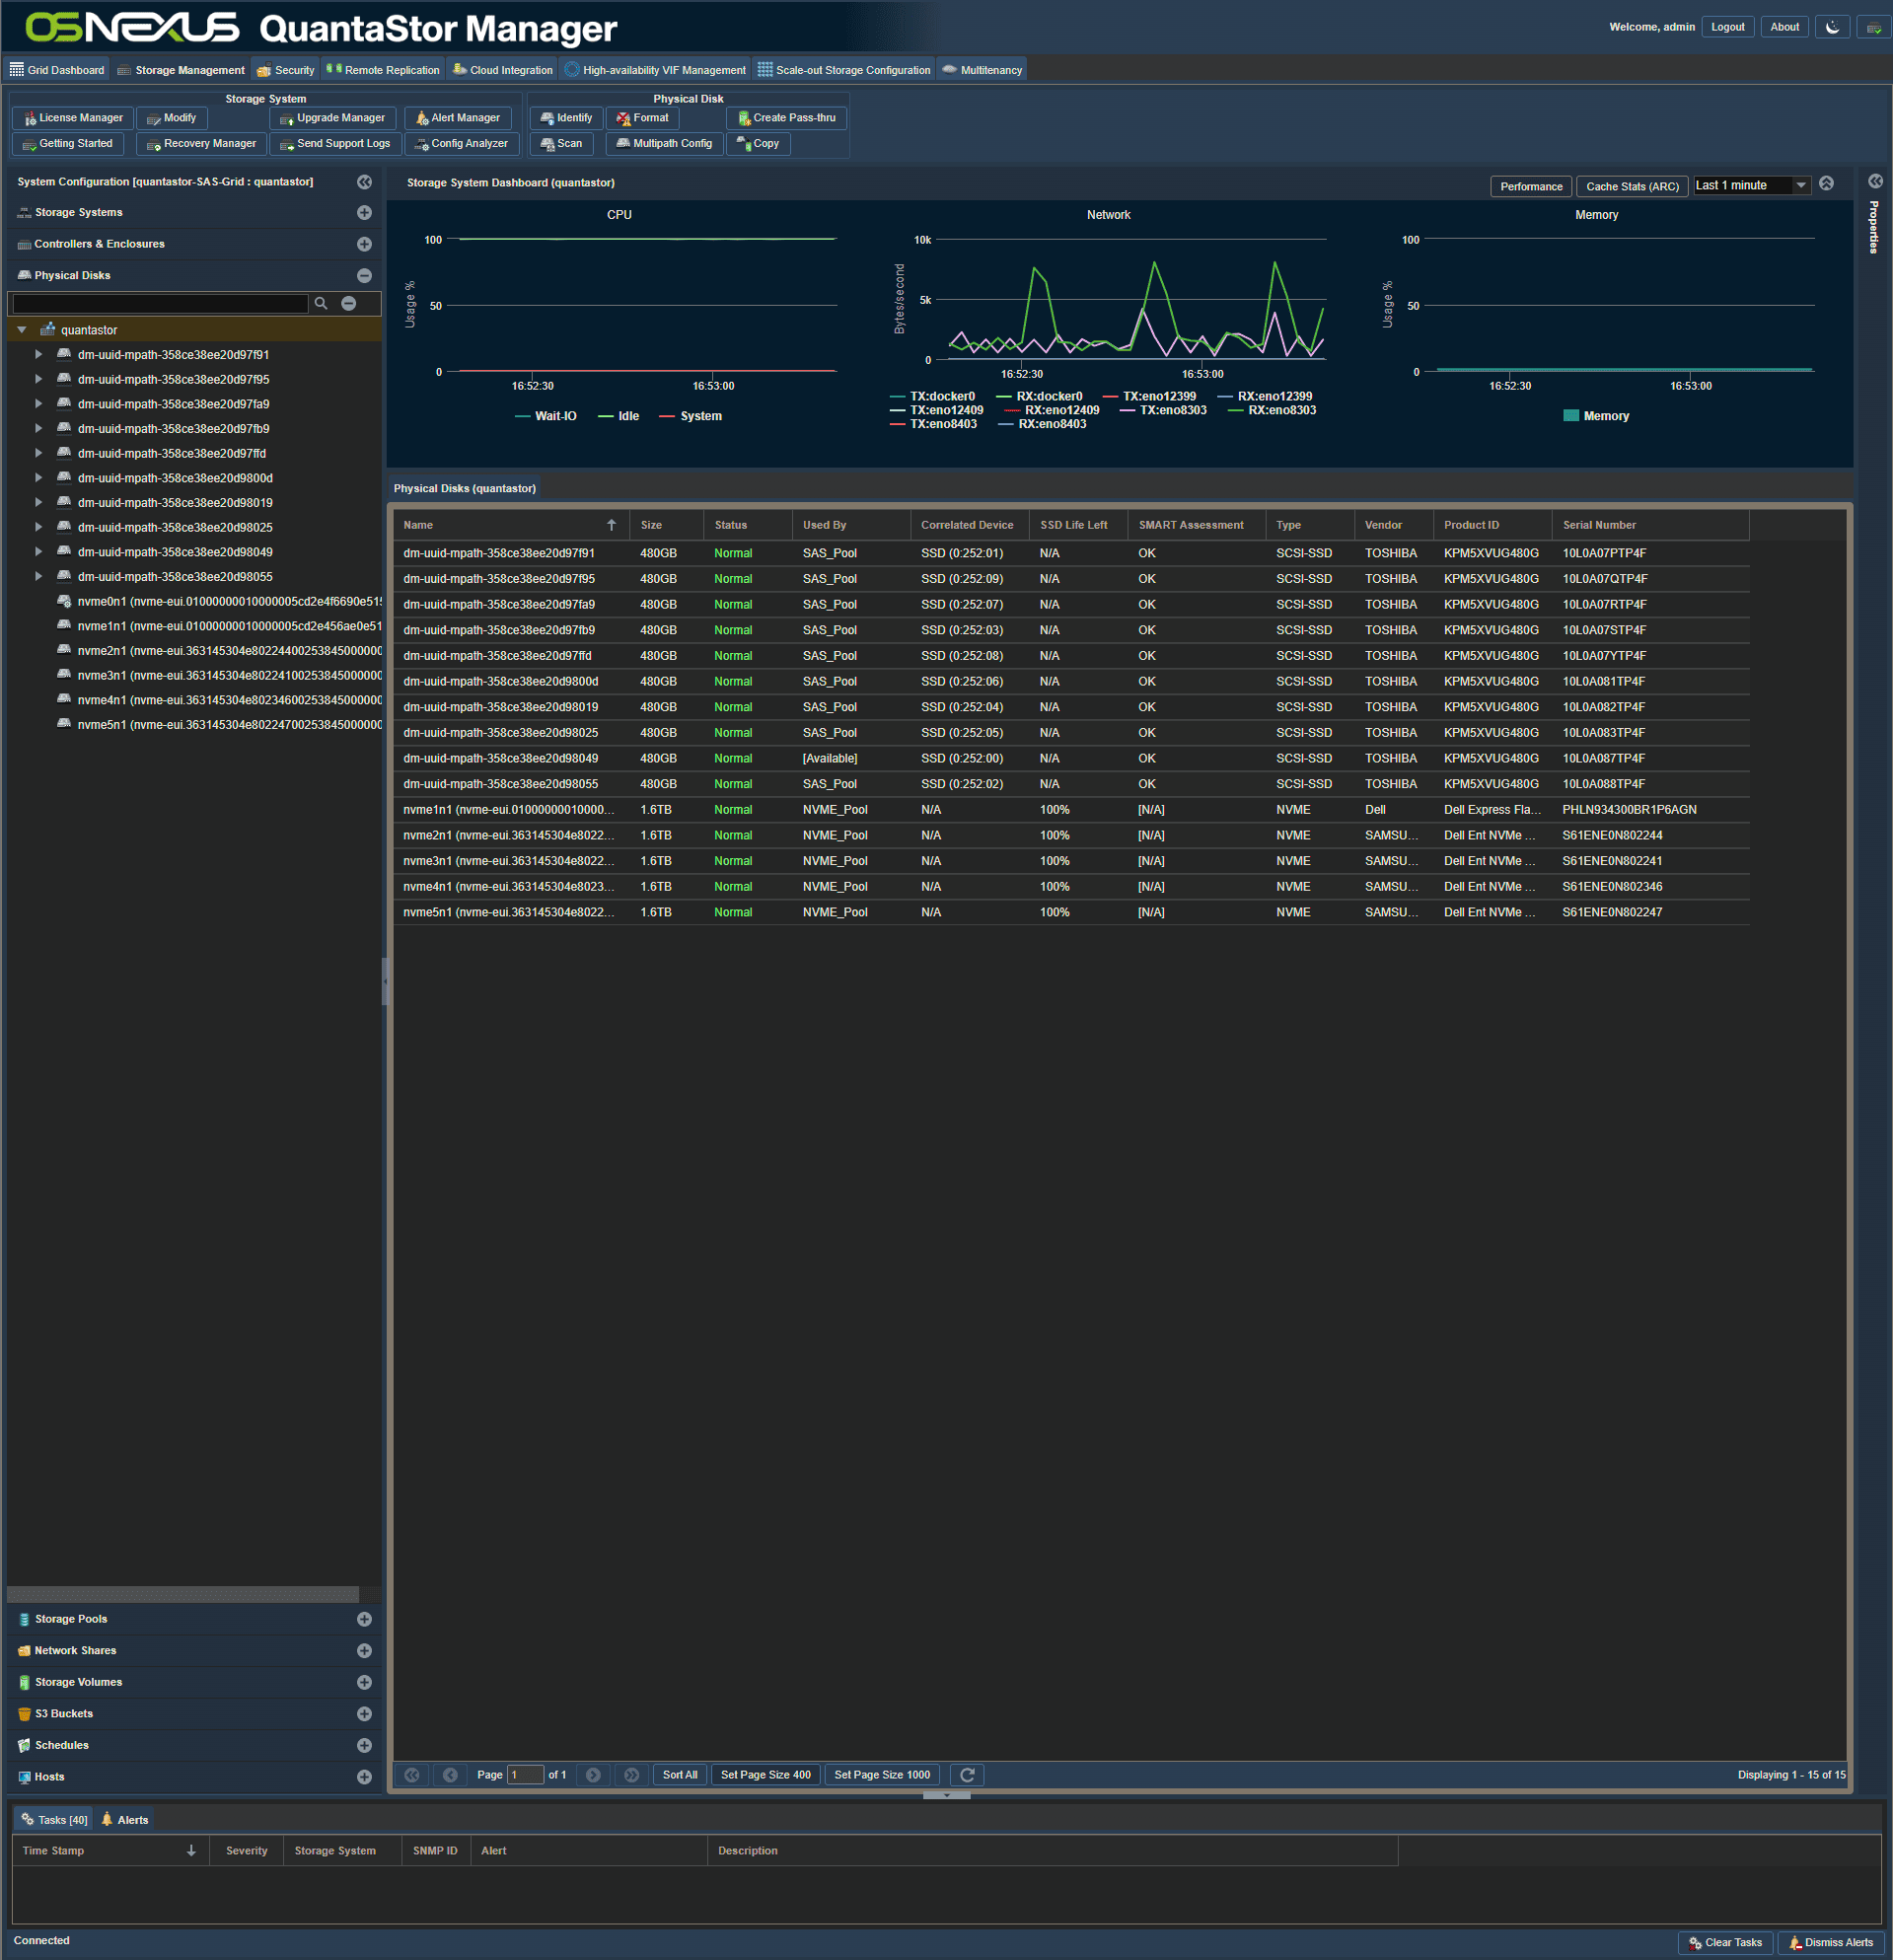
Task: Collapse the Physical Disks section
Action: pos(364,276)
